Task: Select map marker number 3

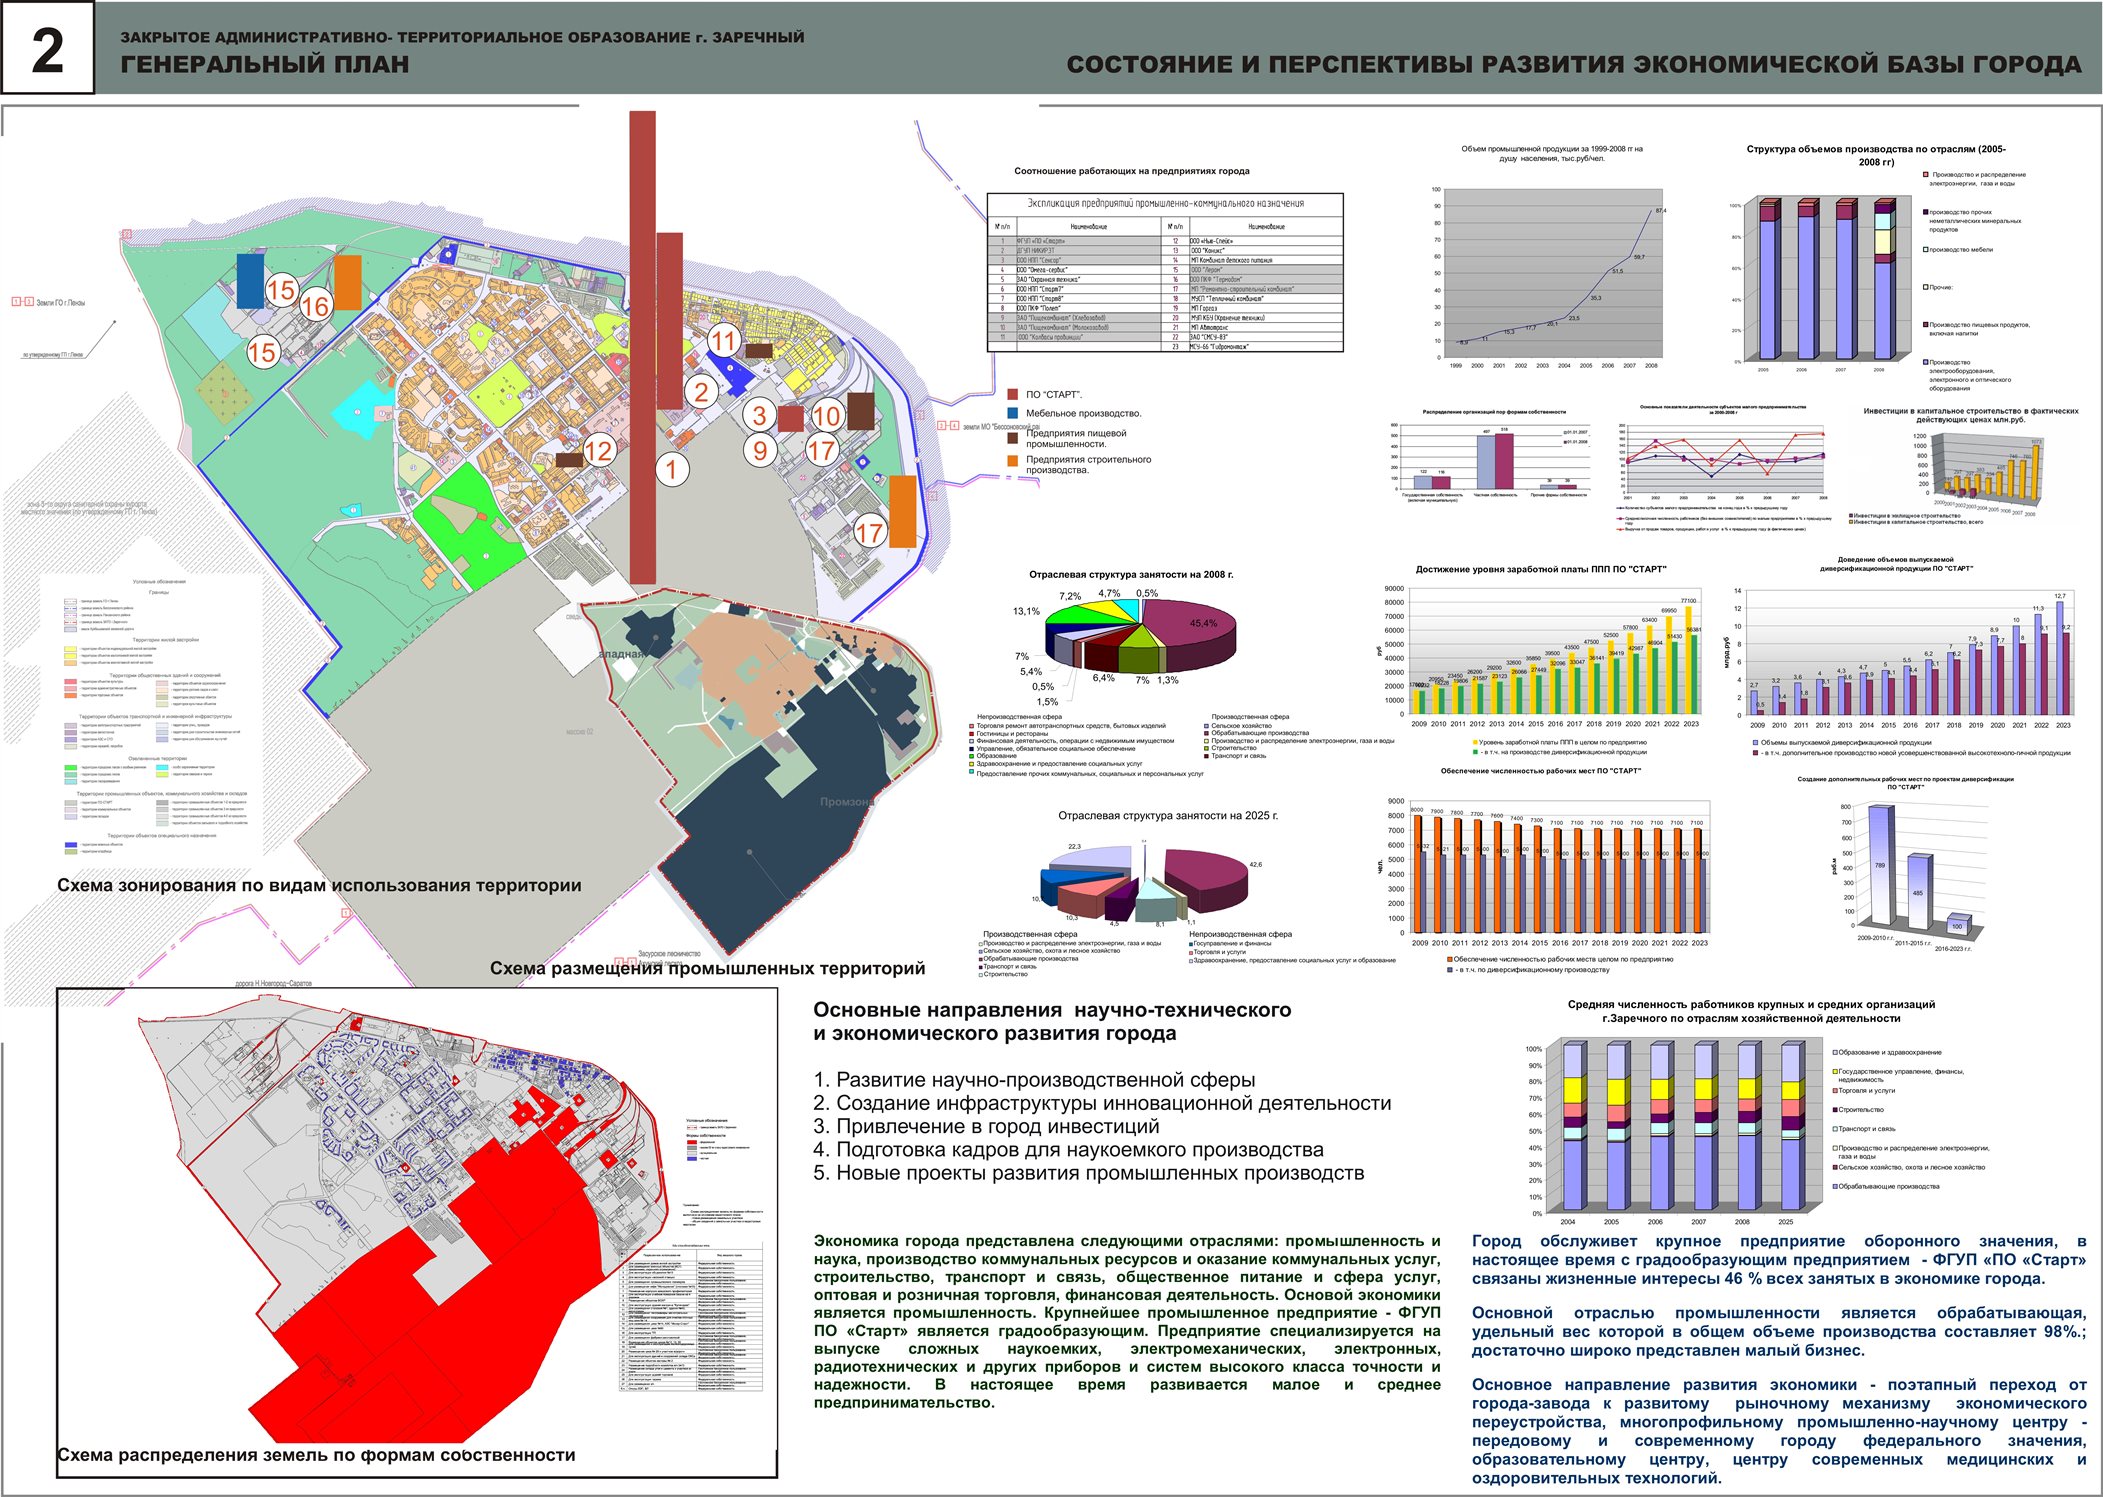Action: click(760, 415)
